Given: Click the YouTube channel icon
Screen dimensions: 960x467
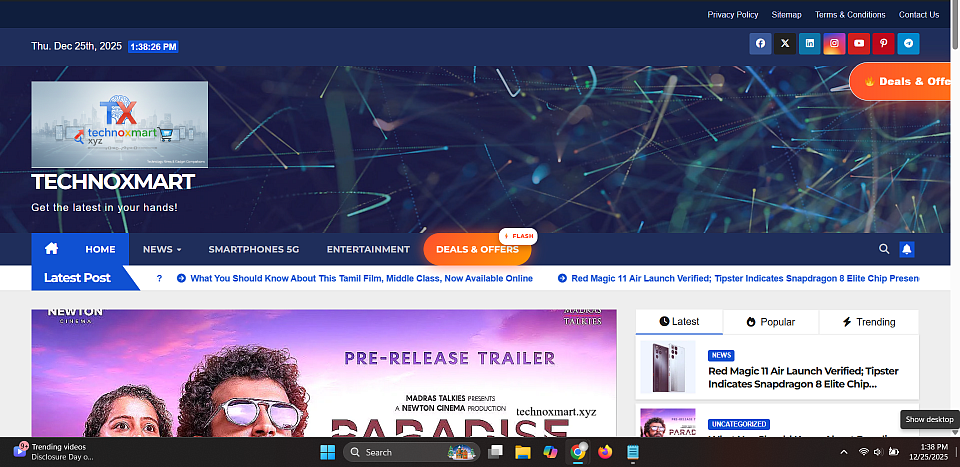Looking at the screenshot, I should click(858, 43).
